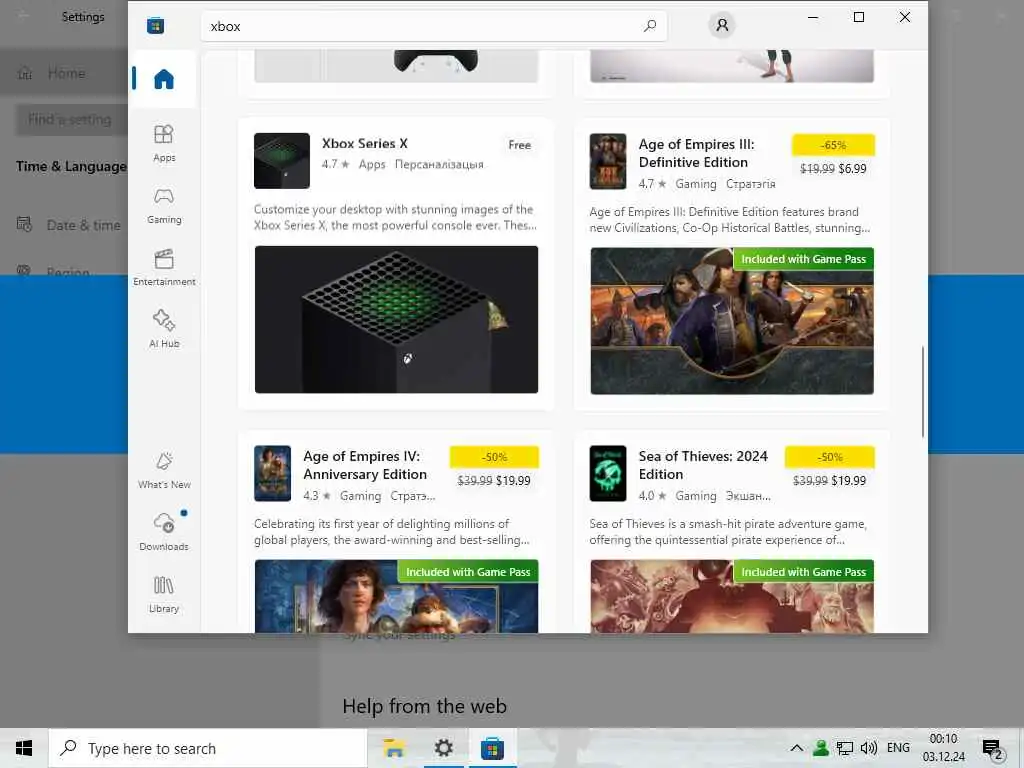Click the Free price label on Xbox Series X
Screen dimensions: 1024x768
click(519, 145)
